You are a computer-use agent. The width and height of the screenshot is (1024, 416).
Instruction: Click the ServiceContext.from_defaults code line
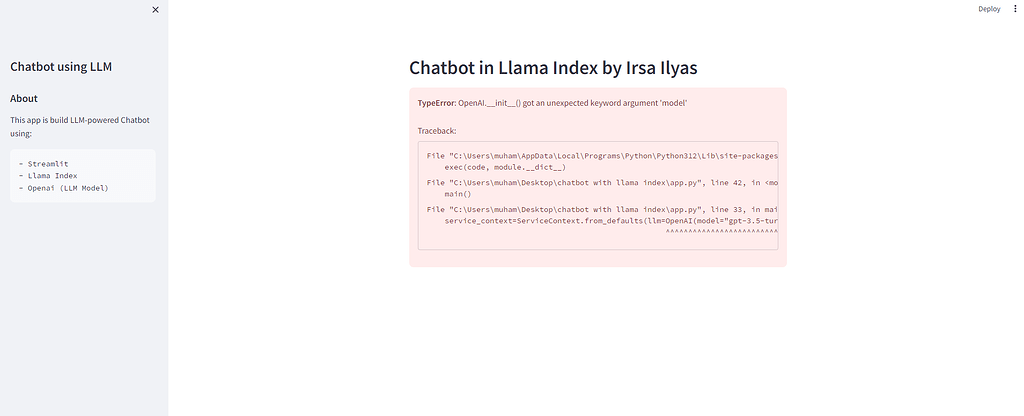611,221
